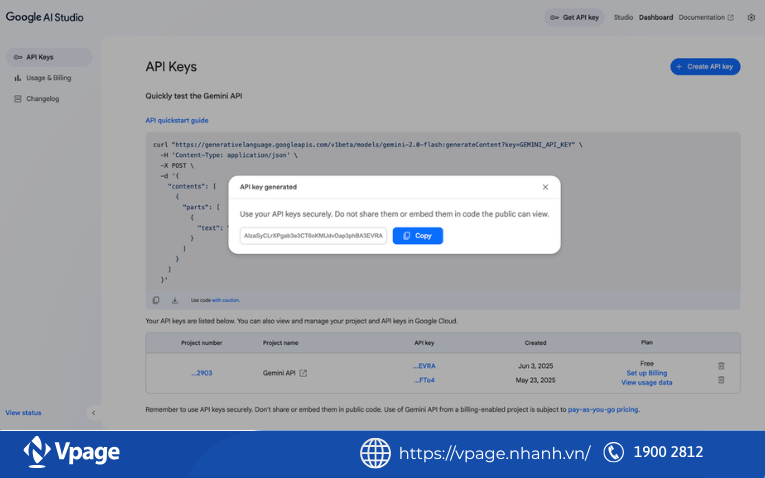Click the Set up Billing link

(646, 373)
